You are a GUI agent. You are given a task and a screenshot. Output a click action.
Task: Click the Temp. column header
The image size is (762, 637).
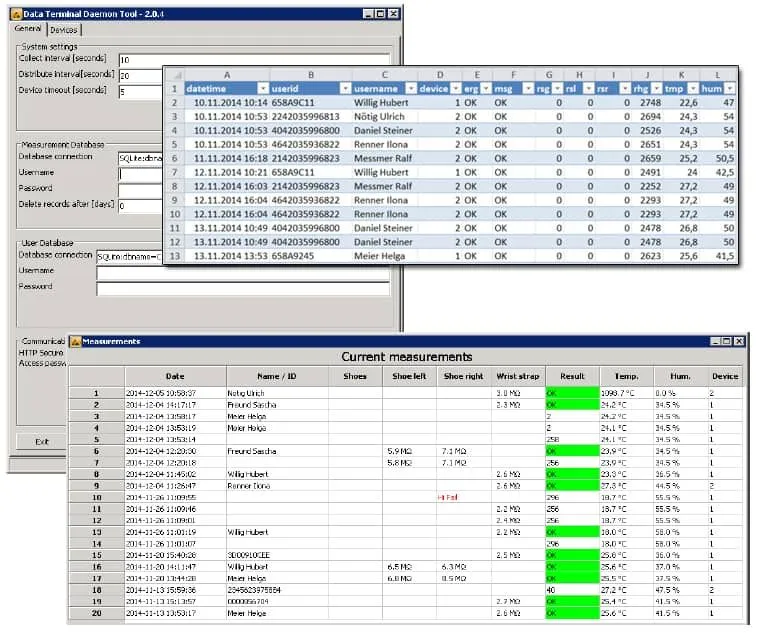click(626, 376)
